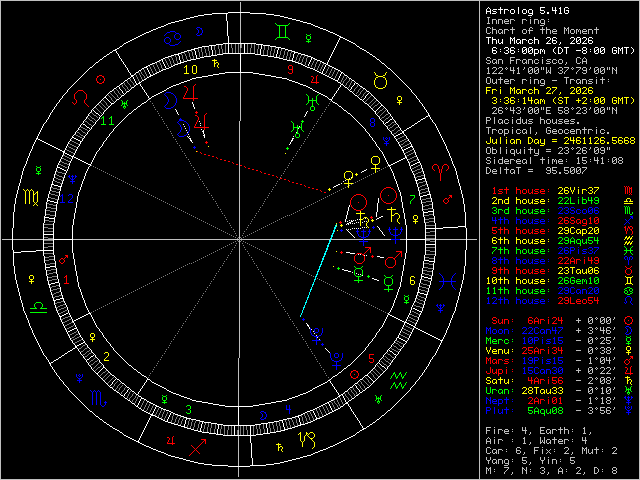The width and height of the screenshot is (640, 480).
Task: Click the Sun symbol in the Sun row
Action: (627, 322)
